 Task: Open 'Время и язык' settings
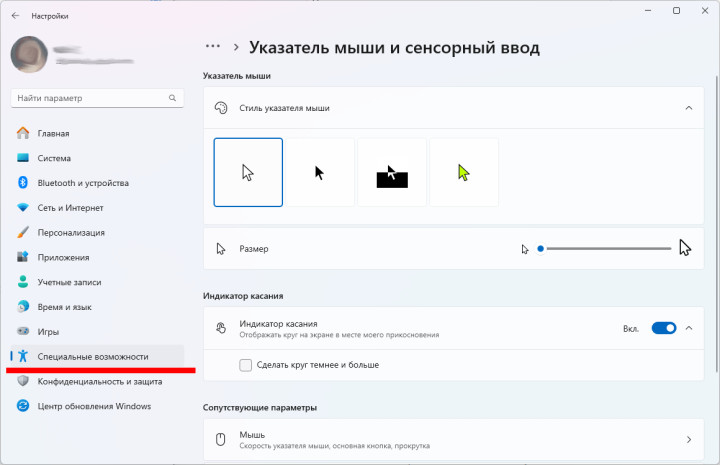click(65, 307)
